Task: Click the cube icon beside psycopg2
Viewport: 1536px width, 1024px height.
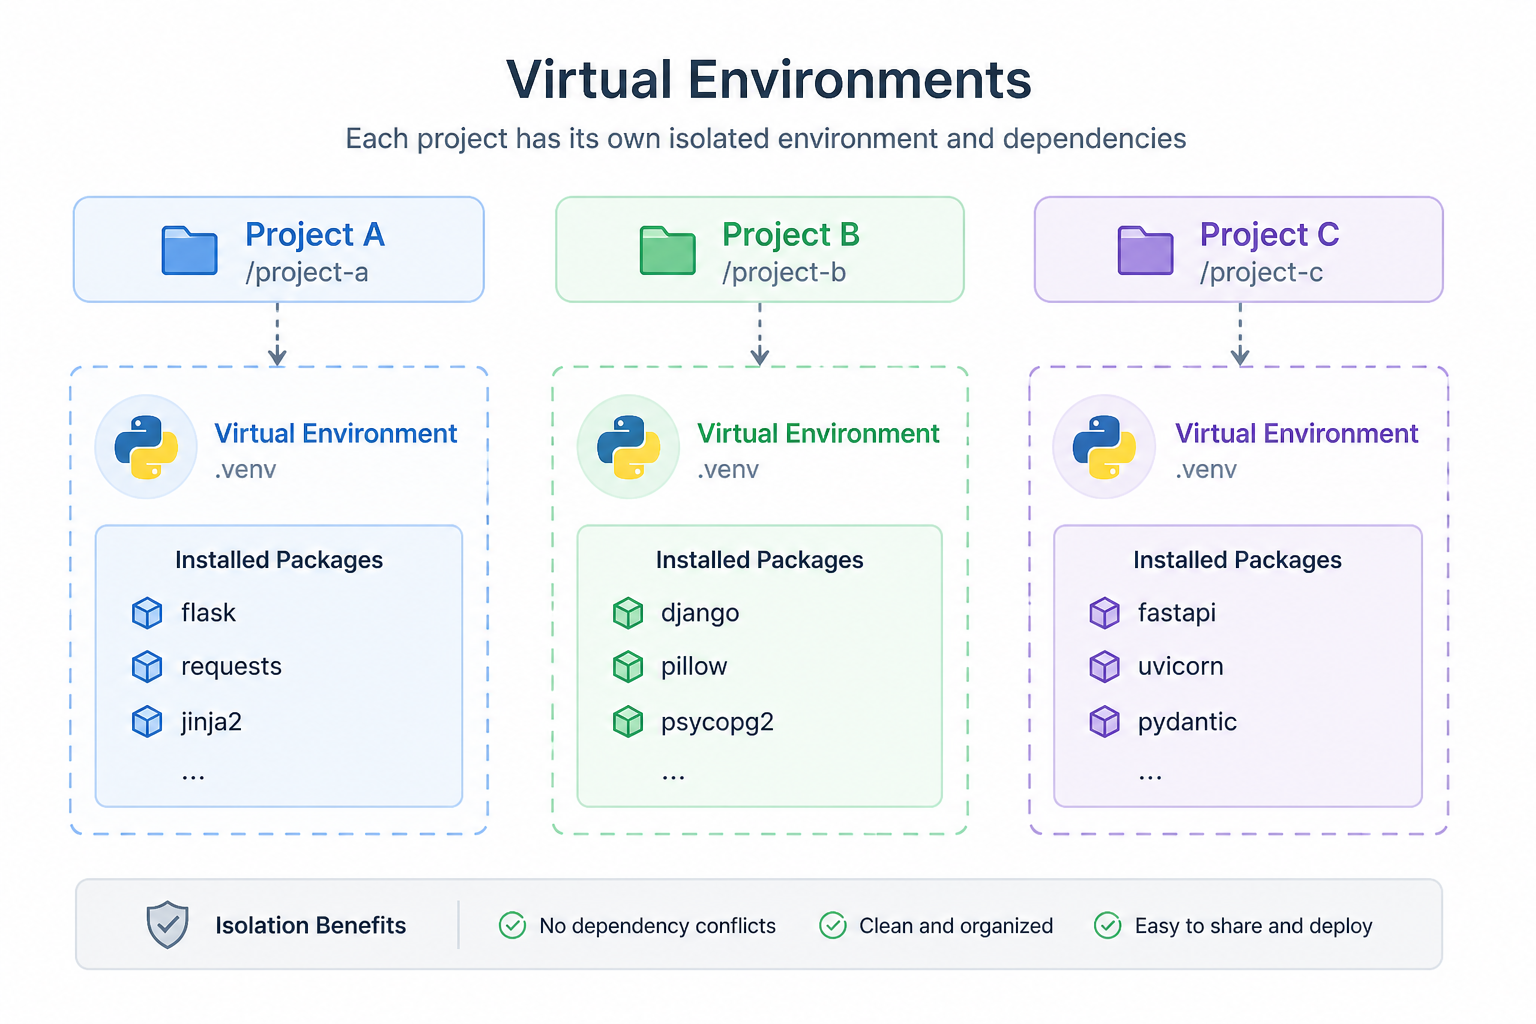Action: [x=628, y=721]
